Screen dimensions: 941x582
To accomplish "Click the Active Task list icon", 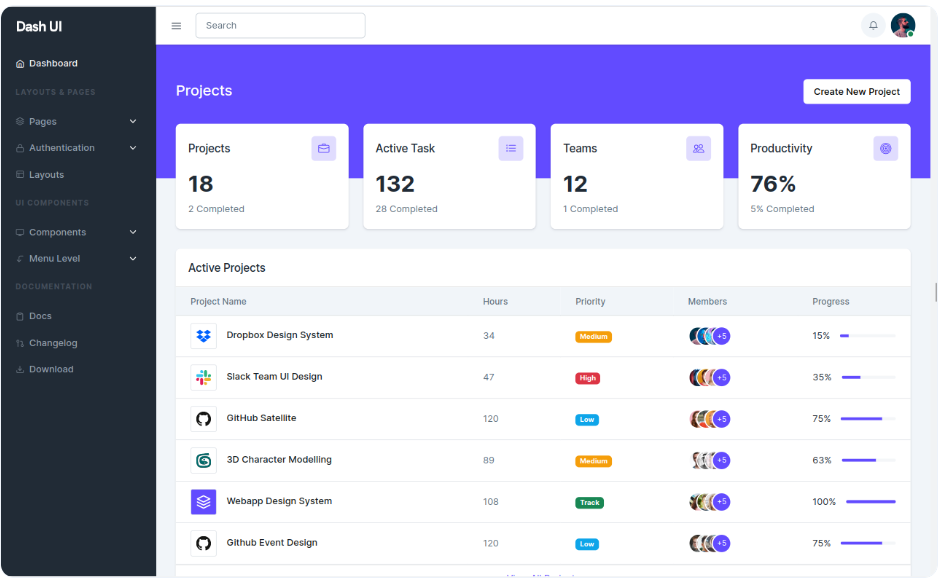I will click(x=511, y=149).
